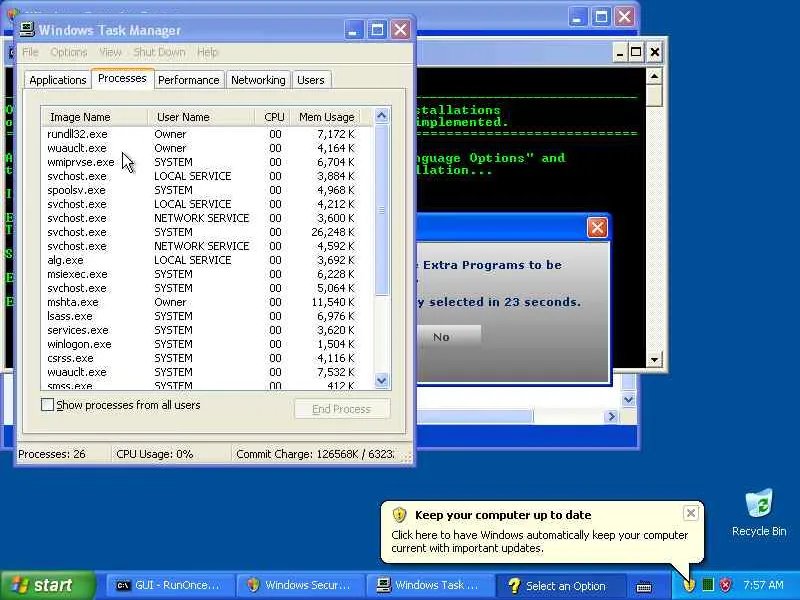Minimize the console window

pos(620,53)
